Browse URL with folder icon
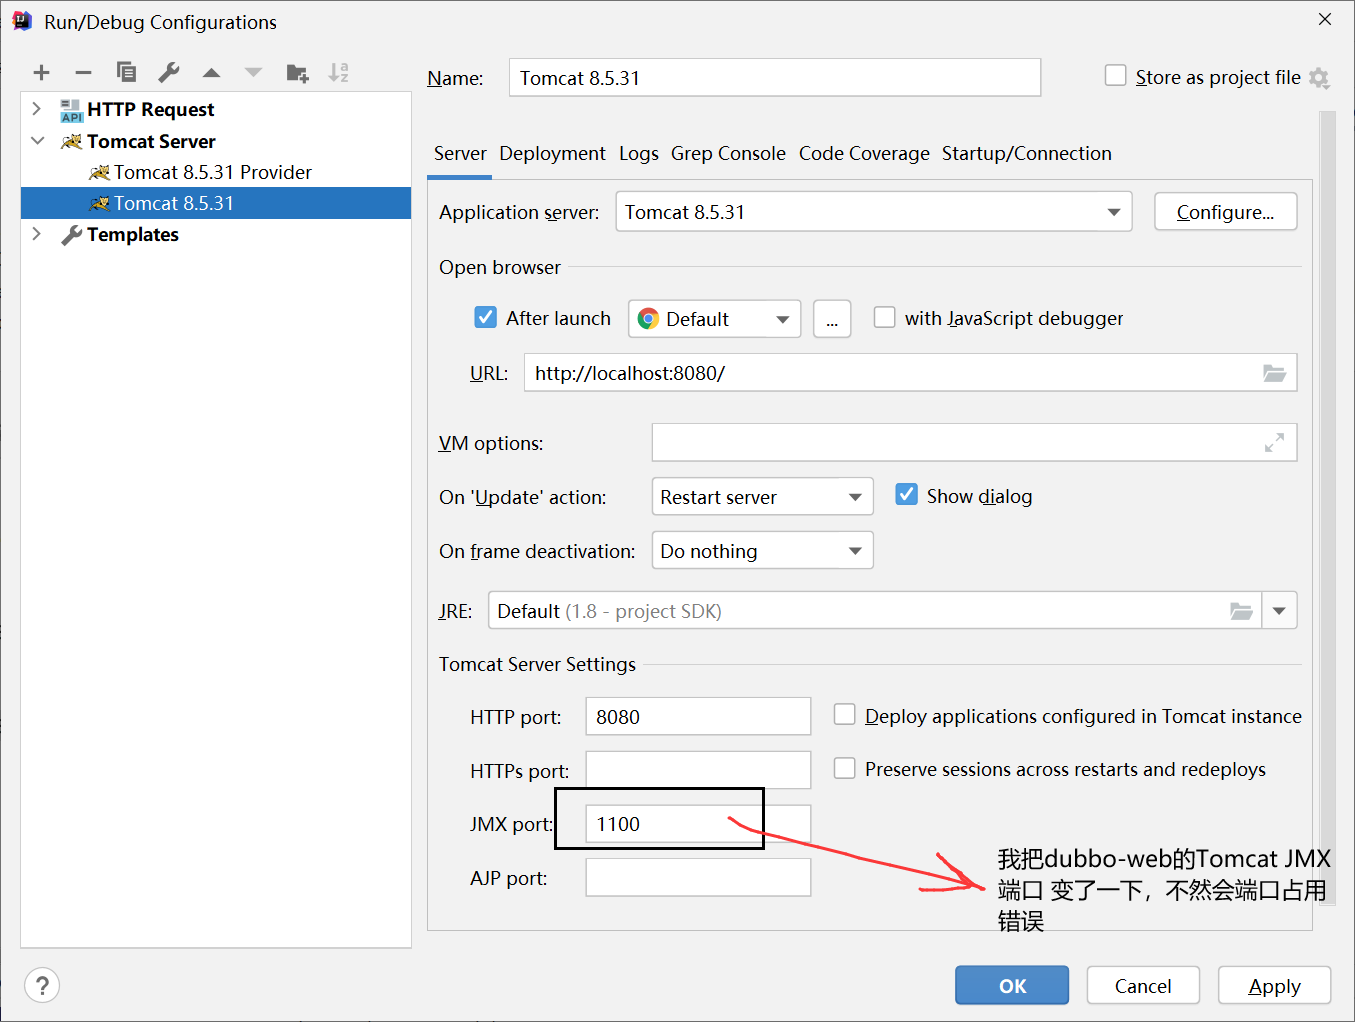The image size is (1355, 1022). click(x=1274, y=373)
